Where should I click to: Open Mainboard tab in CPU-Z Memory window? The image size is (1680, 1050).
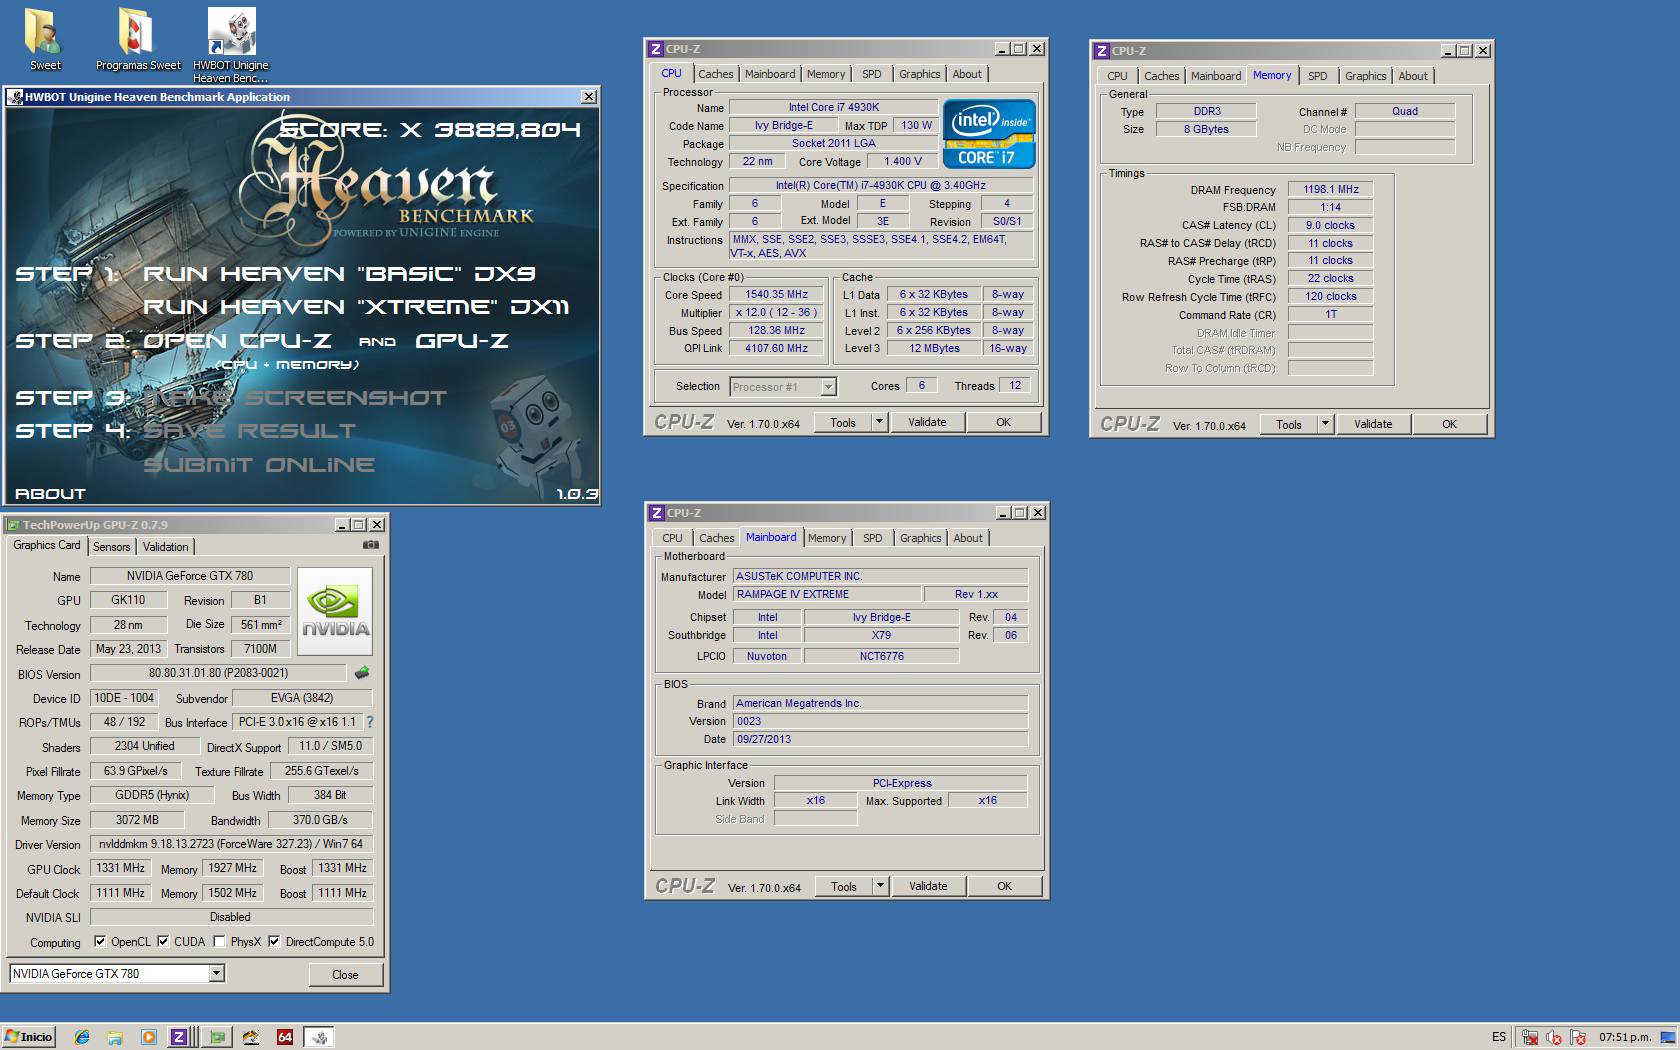click(1216, 76)
